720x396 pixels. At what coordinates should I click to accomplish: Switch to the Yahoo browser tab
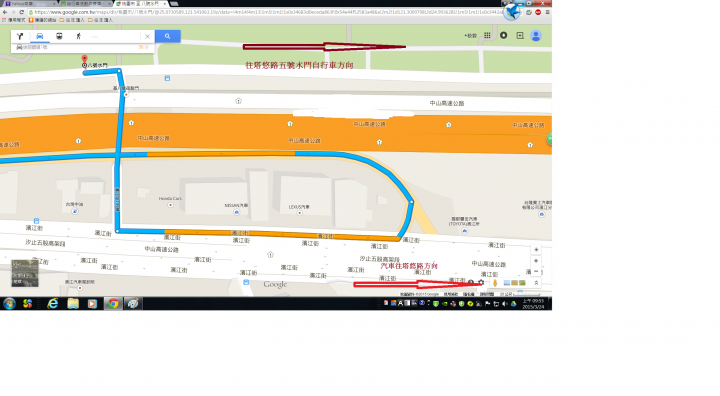click(29, 4)
